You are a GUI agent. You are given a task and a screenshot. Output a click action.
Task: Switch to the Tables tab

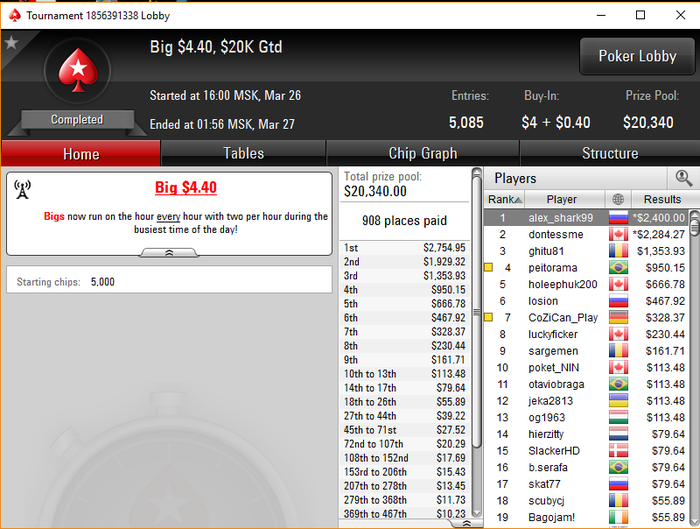click(243, 153)
